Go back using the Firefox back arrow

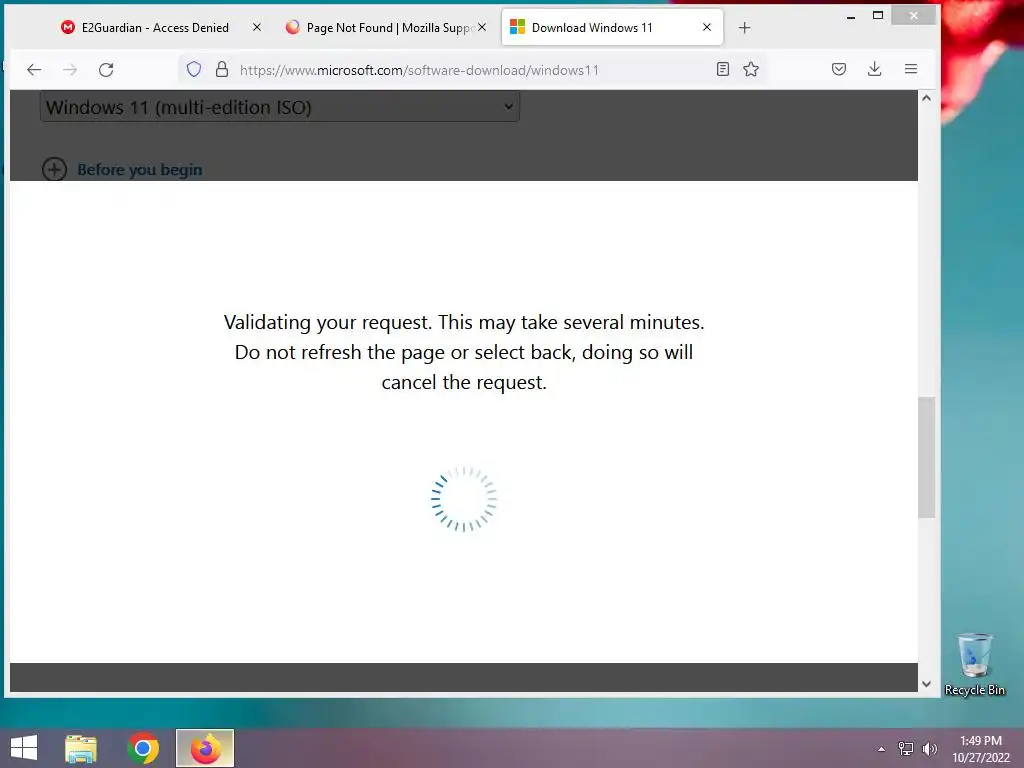pyautogui.click(x=34, y=70)
